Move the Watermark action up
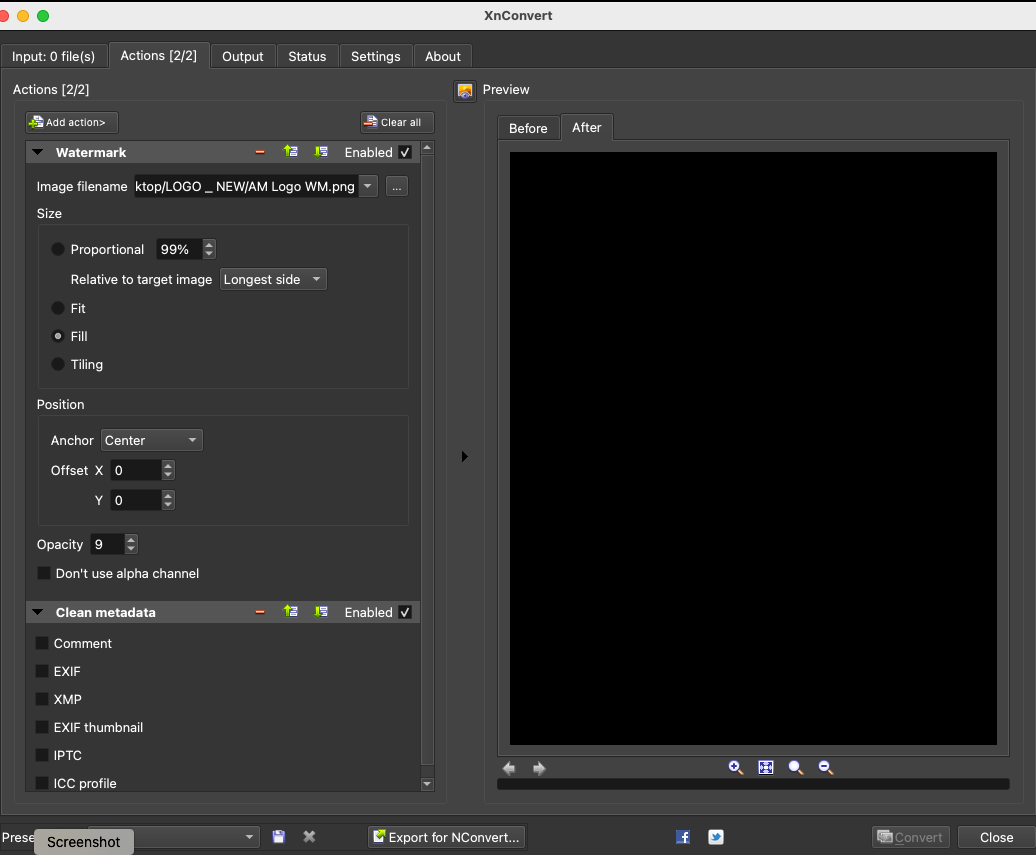Viewport: 1036px width, 855px height. pos(291,152)
